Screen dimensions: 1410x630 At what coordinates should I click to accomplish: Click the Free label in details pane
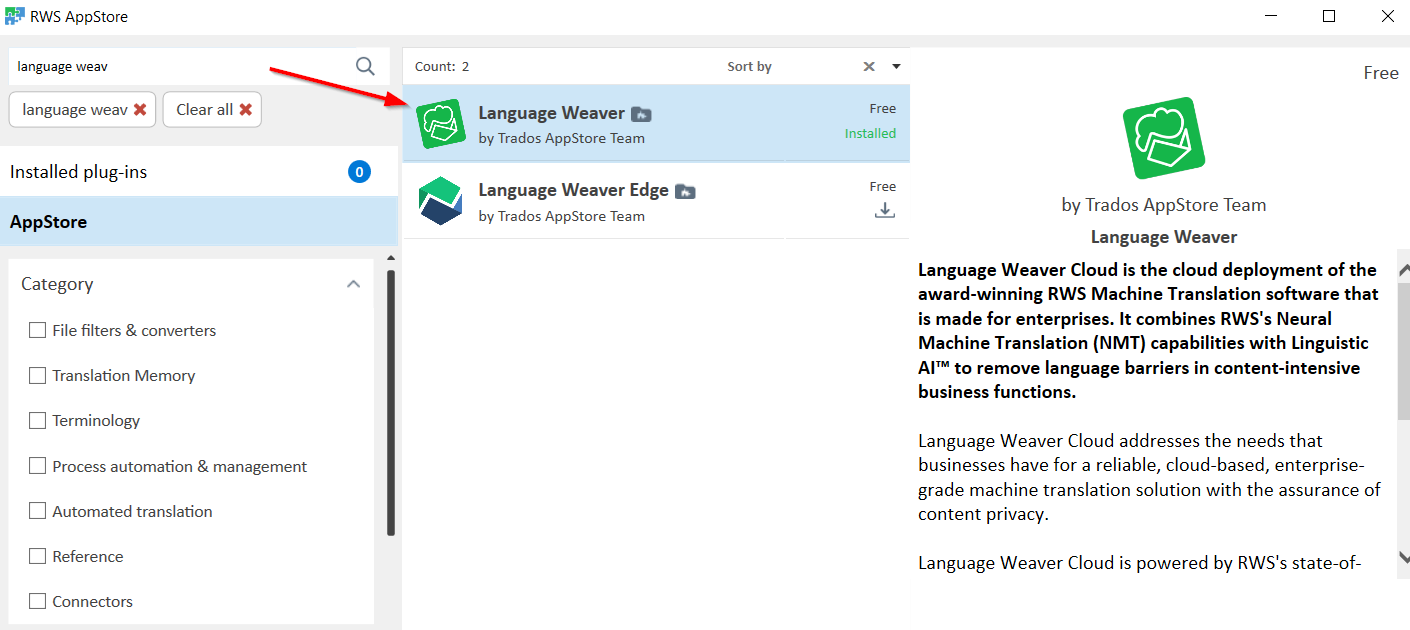1381,73
